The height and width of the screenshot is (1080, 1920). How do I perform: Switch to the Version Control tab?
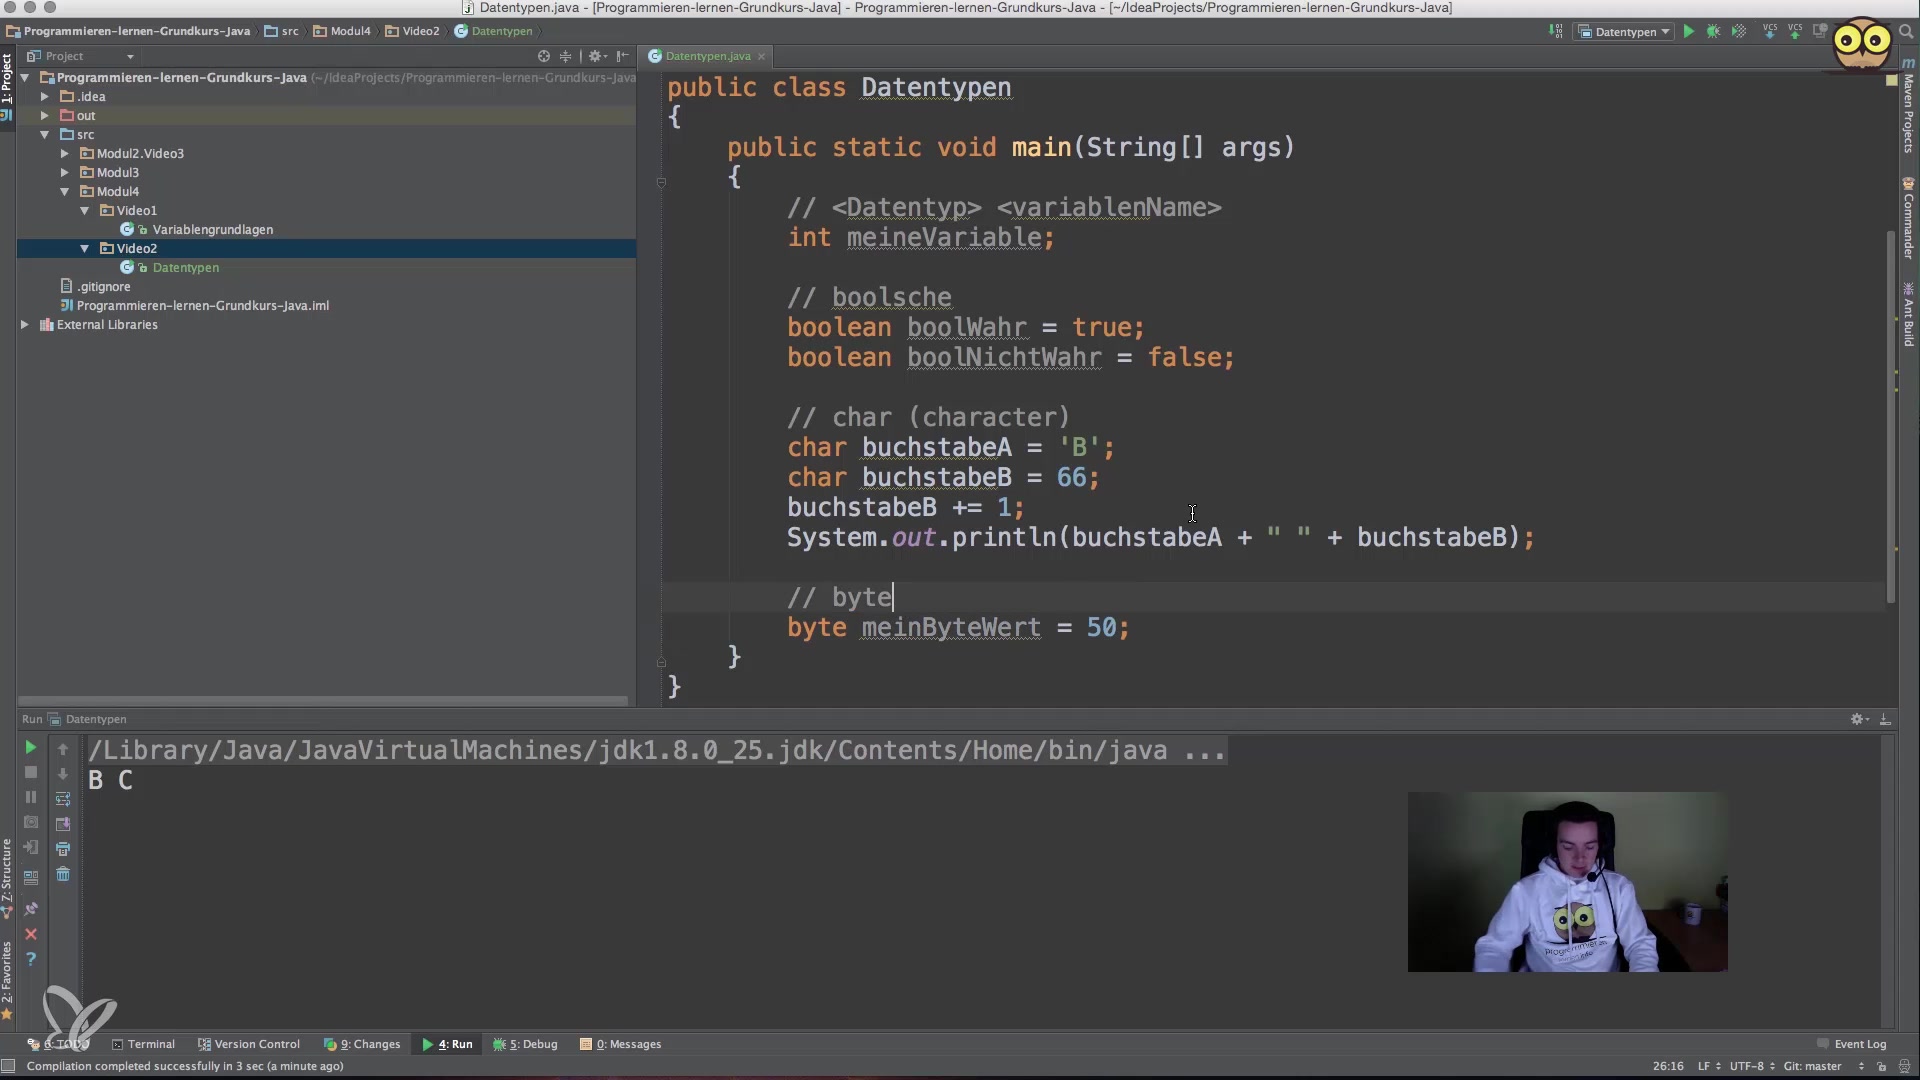click(249, 1044)
